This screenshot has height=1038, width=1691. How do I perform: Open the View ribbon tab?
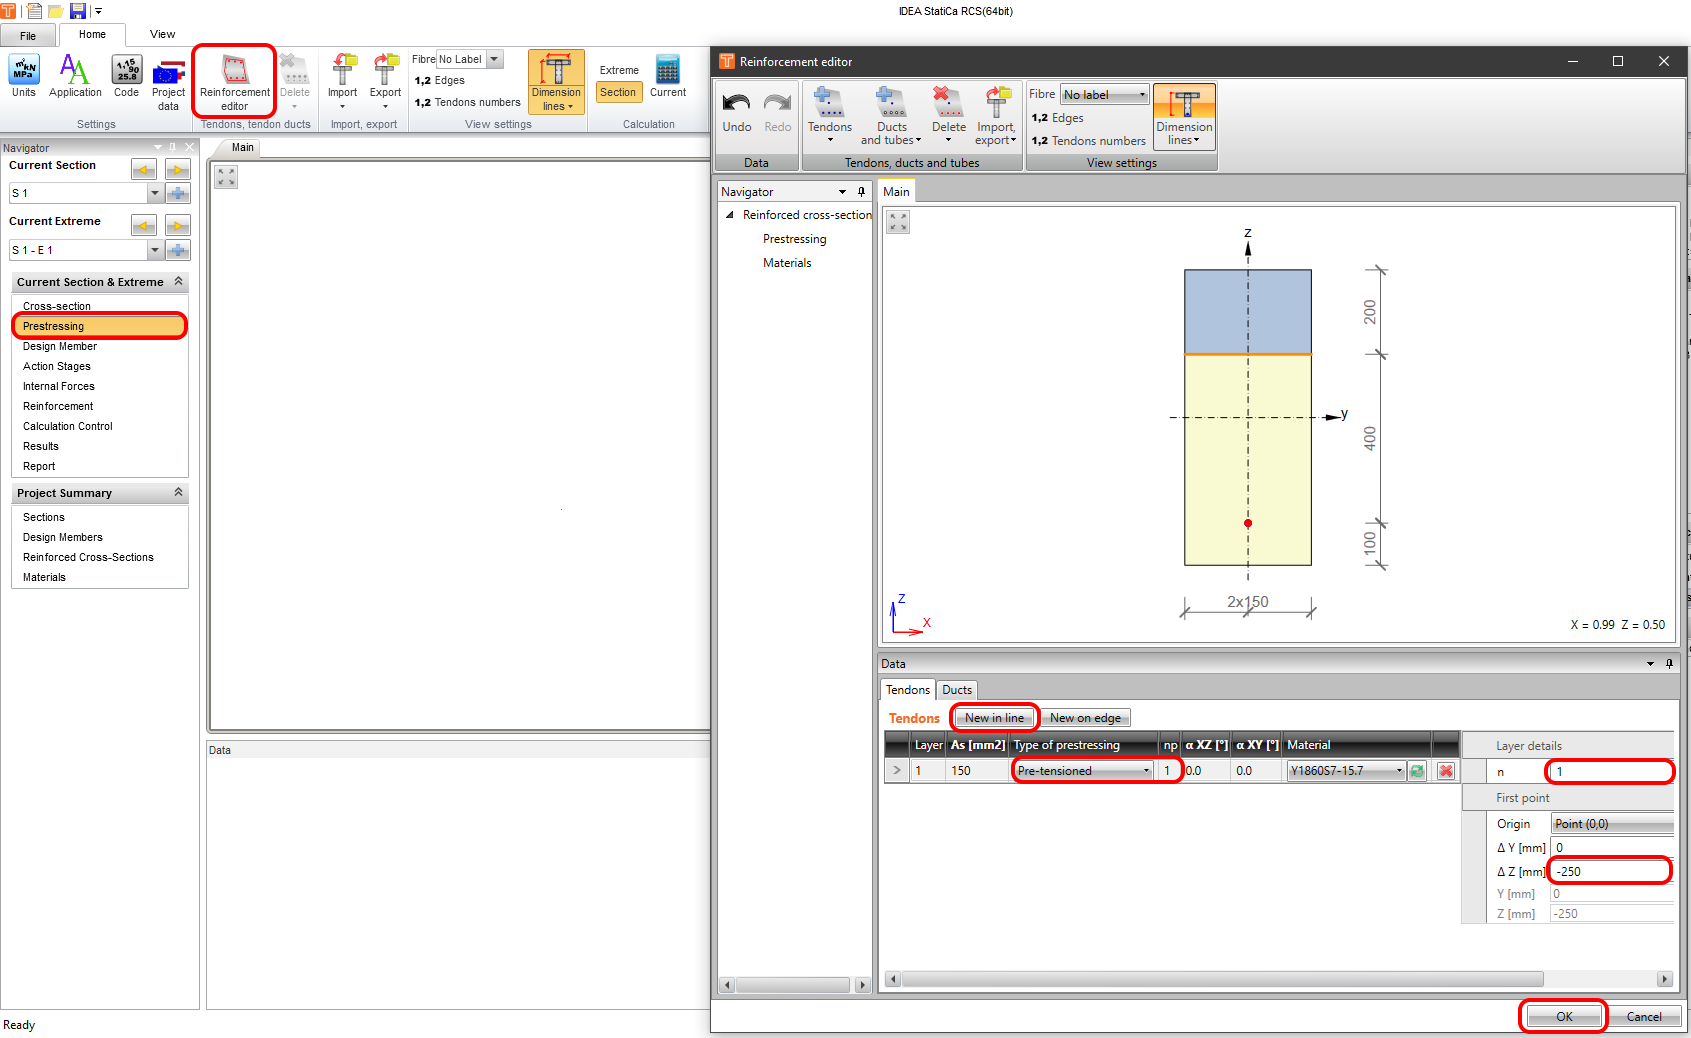click(162, 34)
